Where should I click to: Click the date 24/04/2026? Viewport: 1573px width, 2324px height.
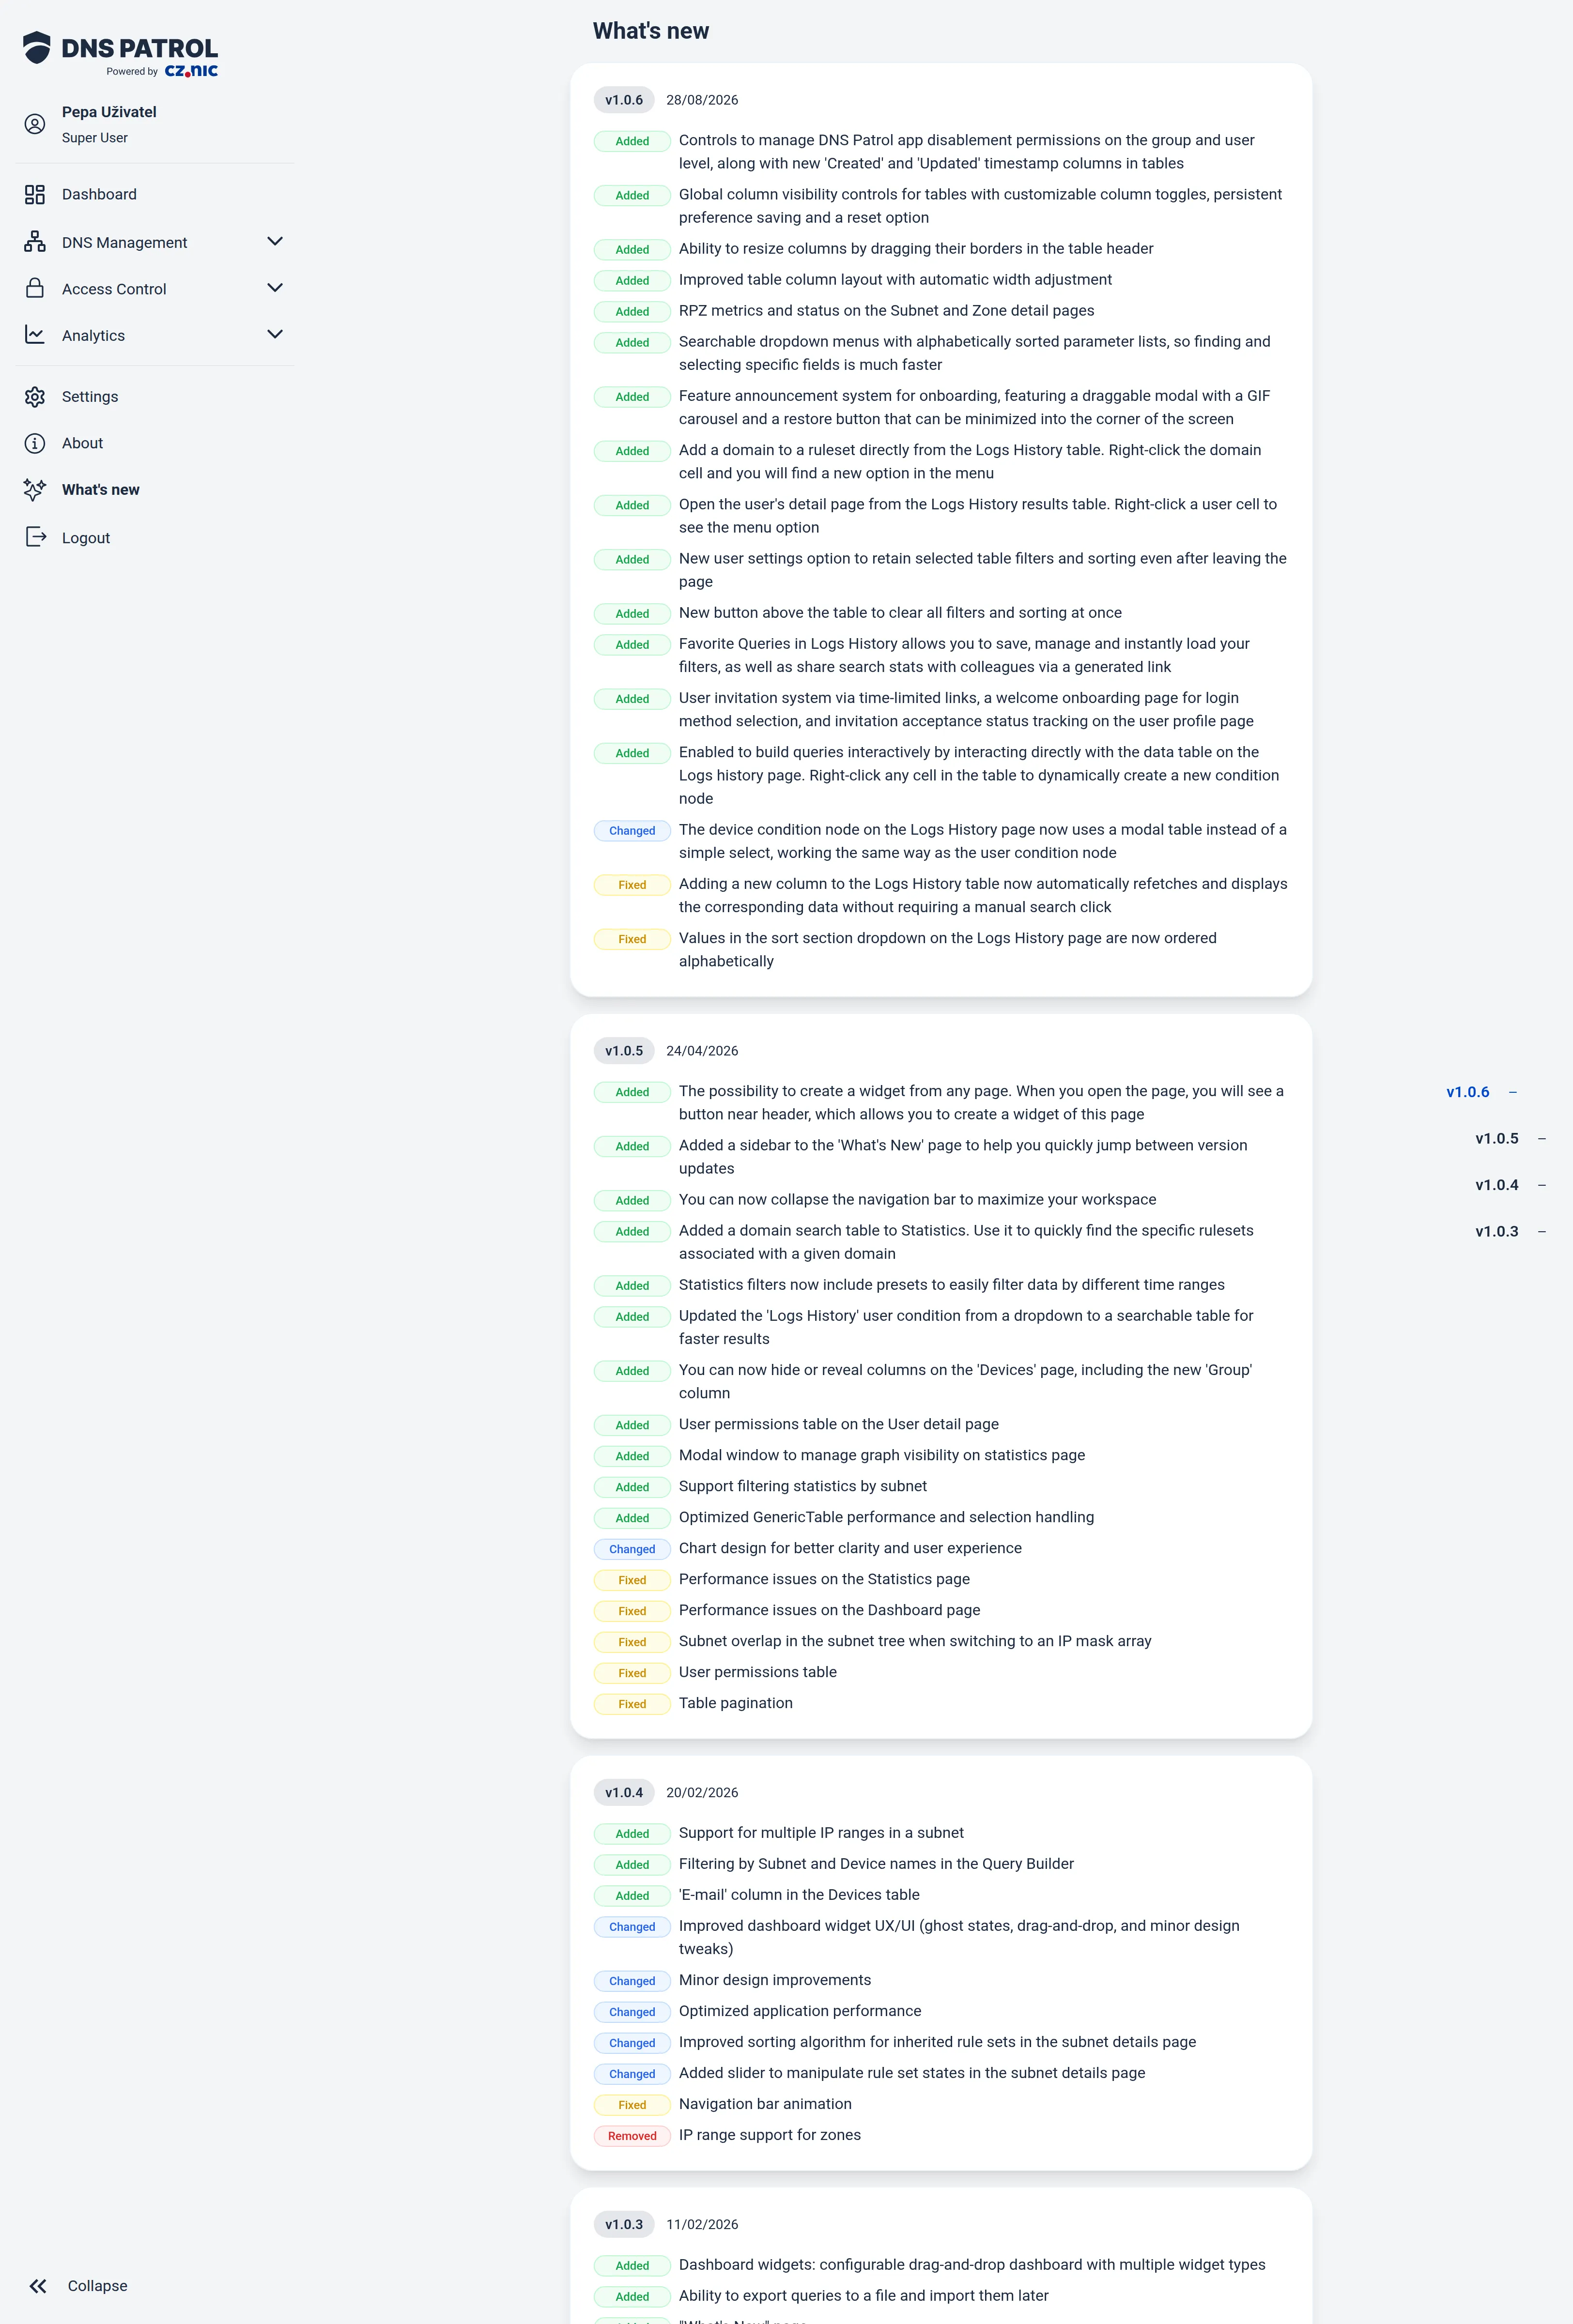click(702, 1051)
